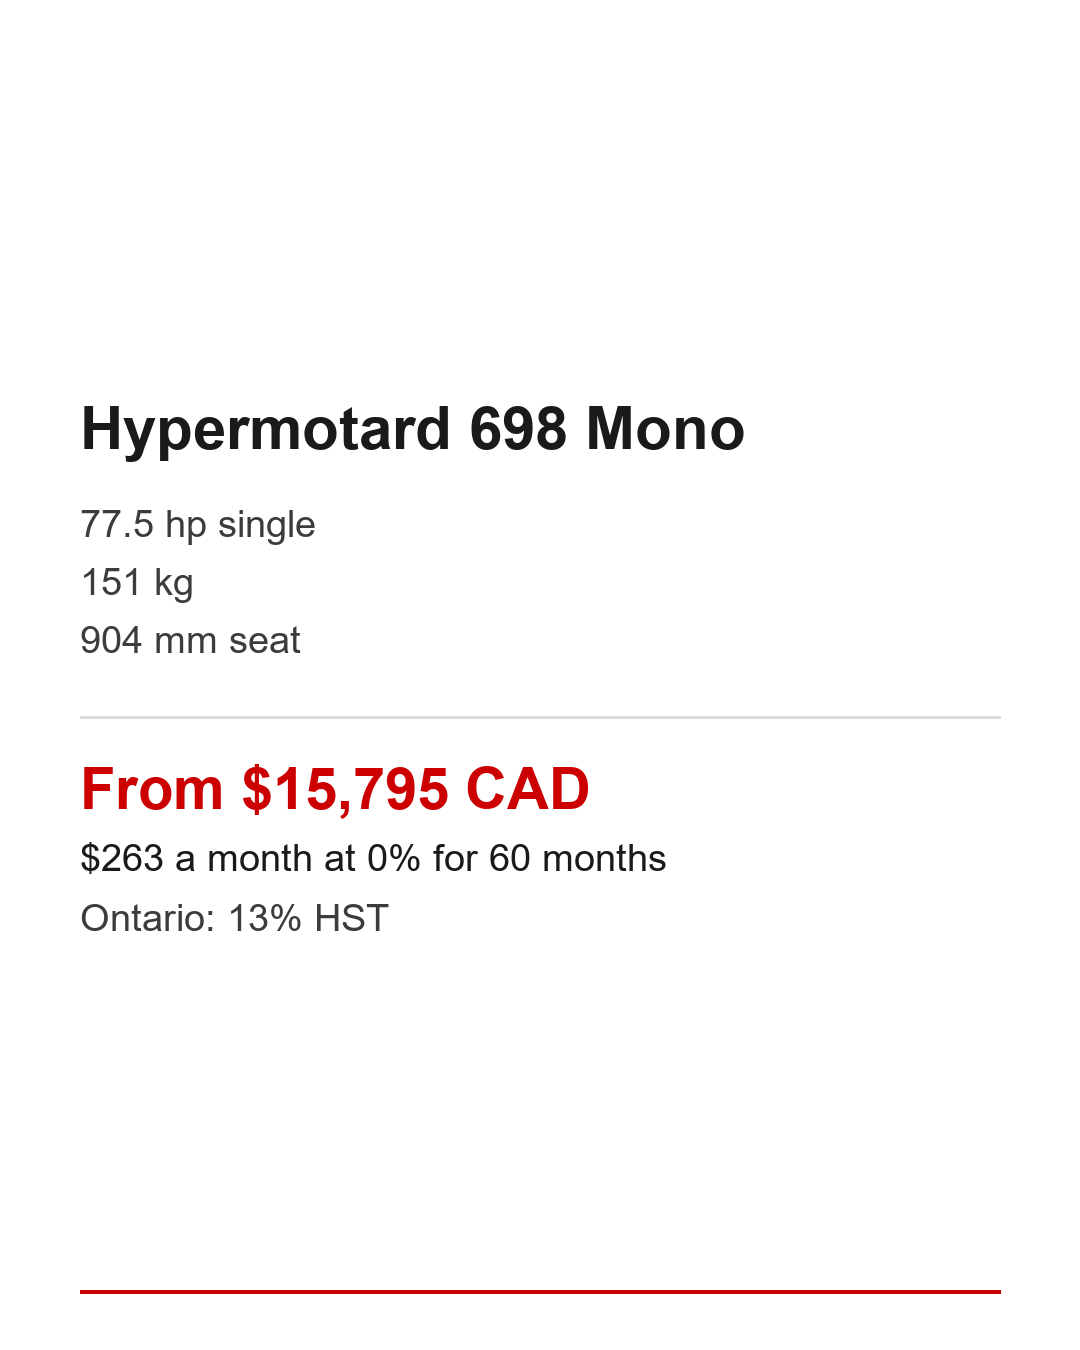Click the 60 months term text
The height and width of the screenshot is (1350, 1080).
coord(577,859)
